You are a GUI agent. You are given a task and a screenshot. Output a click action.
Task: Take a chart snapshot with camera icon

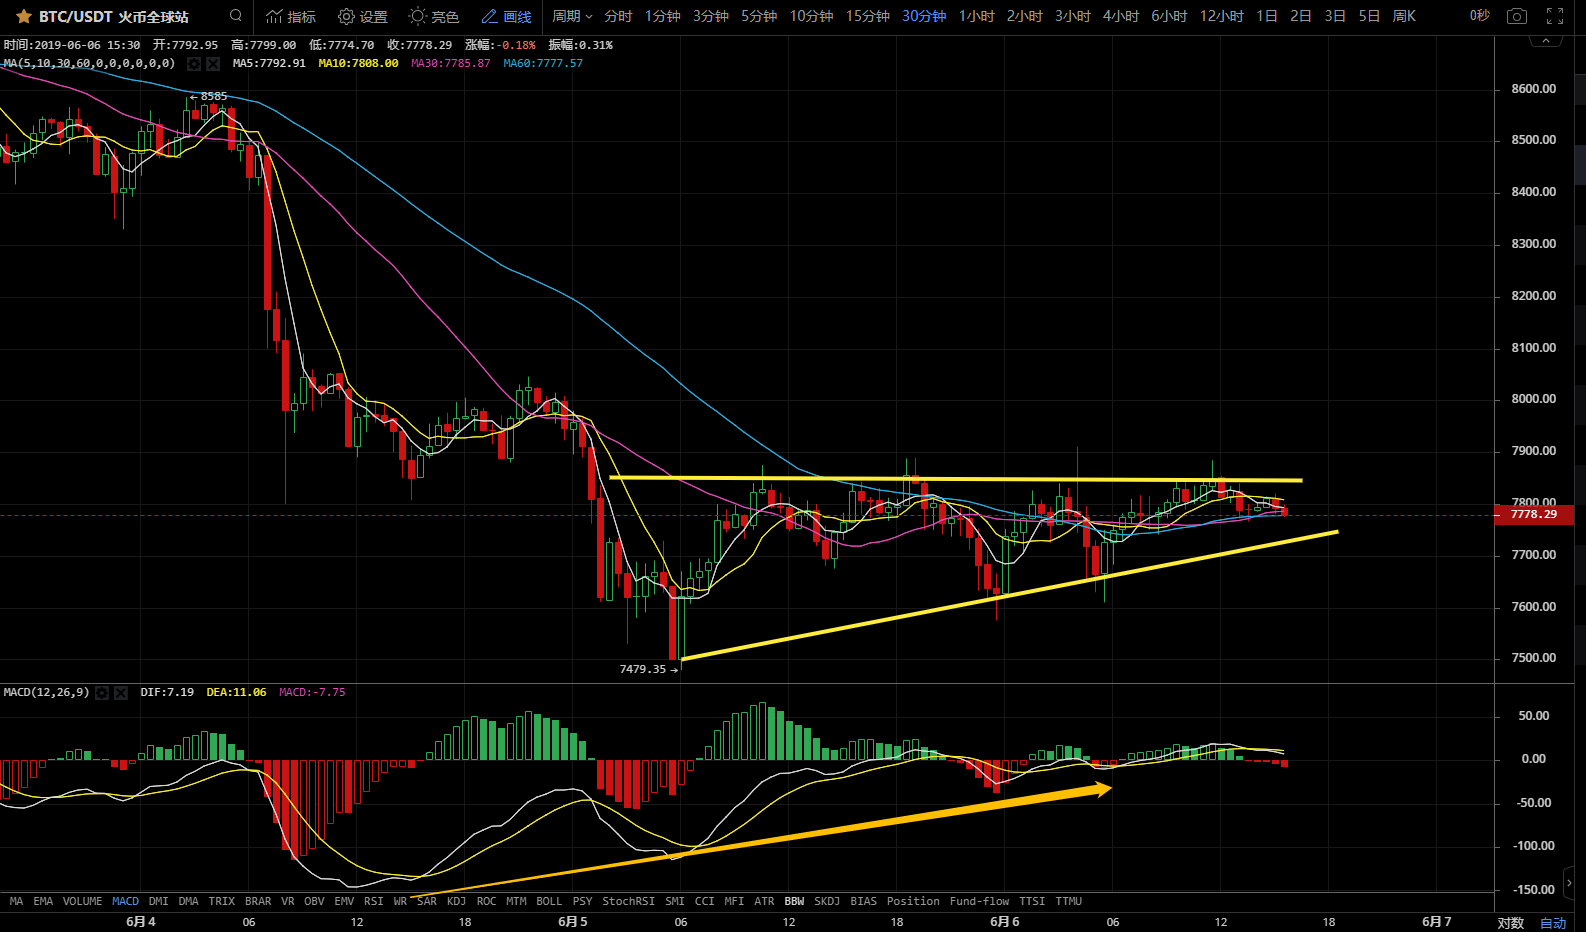point(1517,16)
